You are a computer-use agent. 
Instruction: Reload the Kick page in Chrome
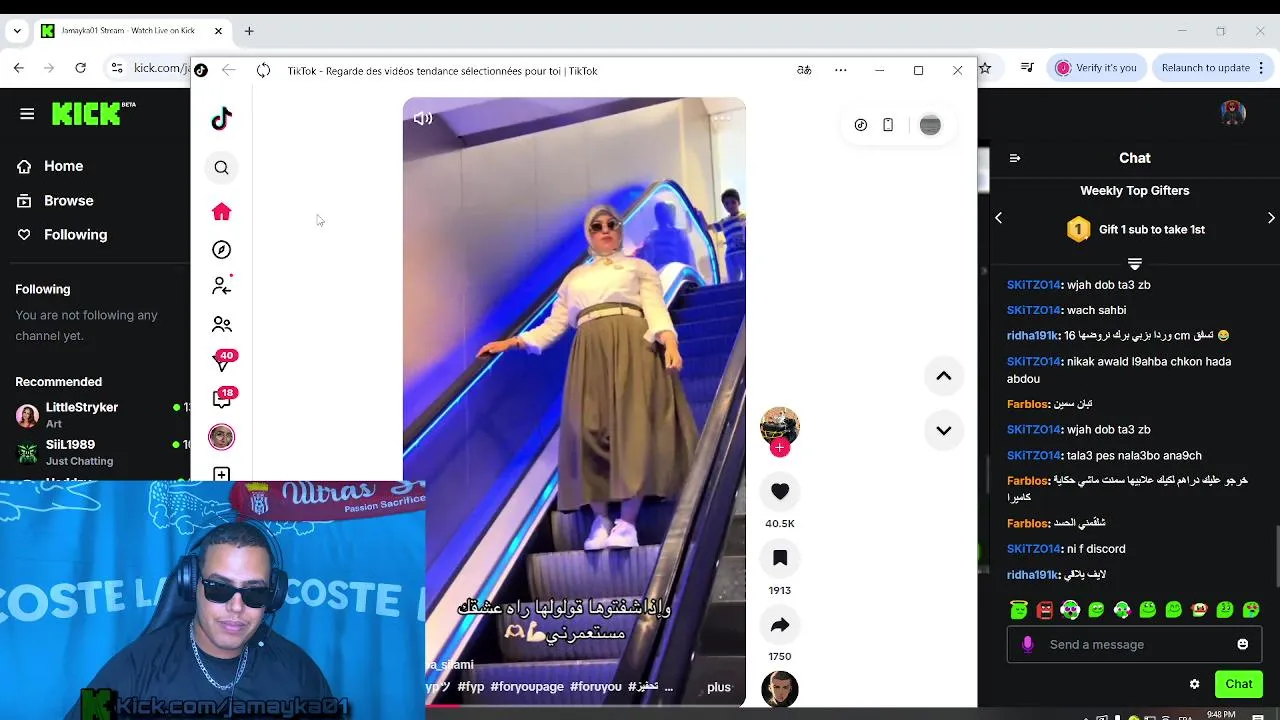click(x=81, y=68)
